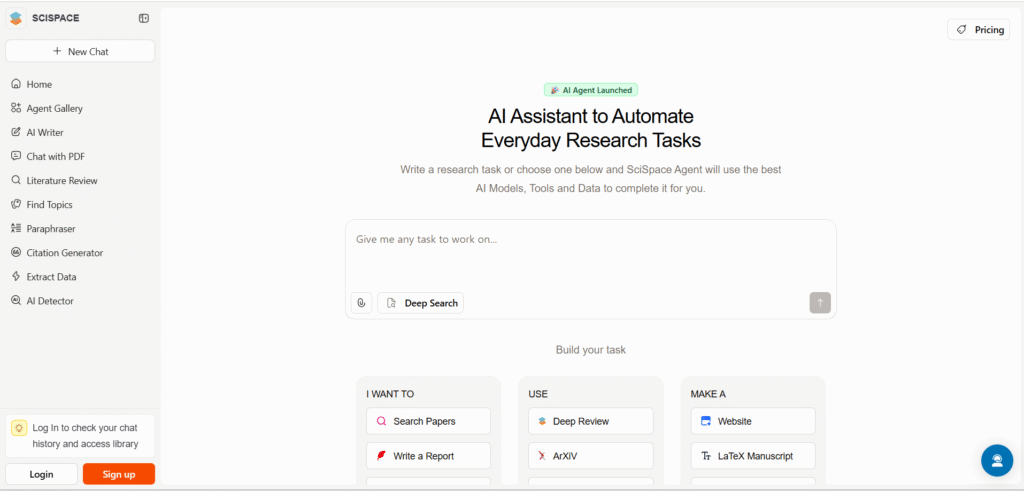Click the Citation Generator icon
The height and width of the screenshot is (491, 1024).
tap(16, 253)
